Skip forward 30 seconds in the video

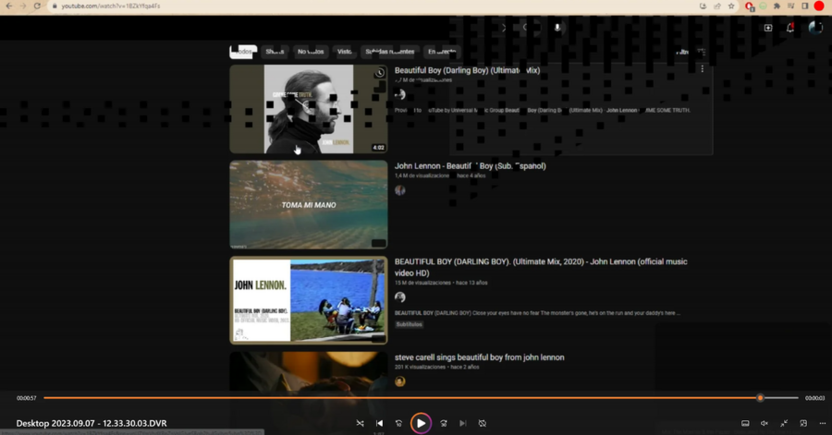[x=444, y=423]
